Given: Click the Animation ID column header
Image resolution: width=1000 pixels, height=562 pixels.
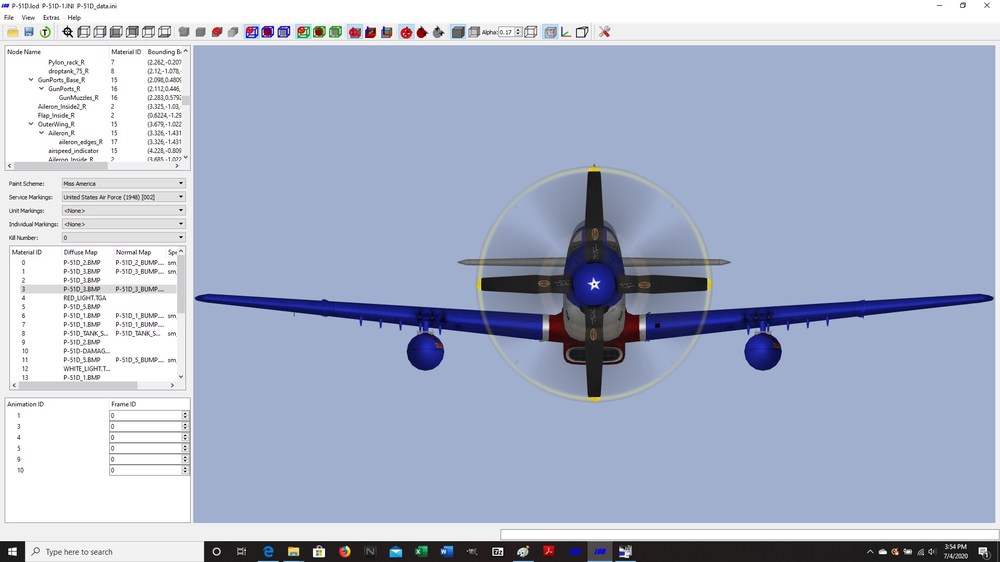Looking at the screenshot, I should click(26, 404).
